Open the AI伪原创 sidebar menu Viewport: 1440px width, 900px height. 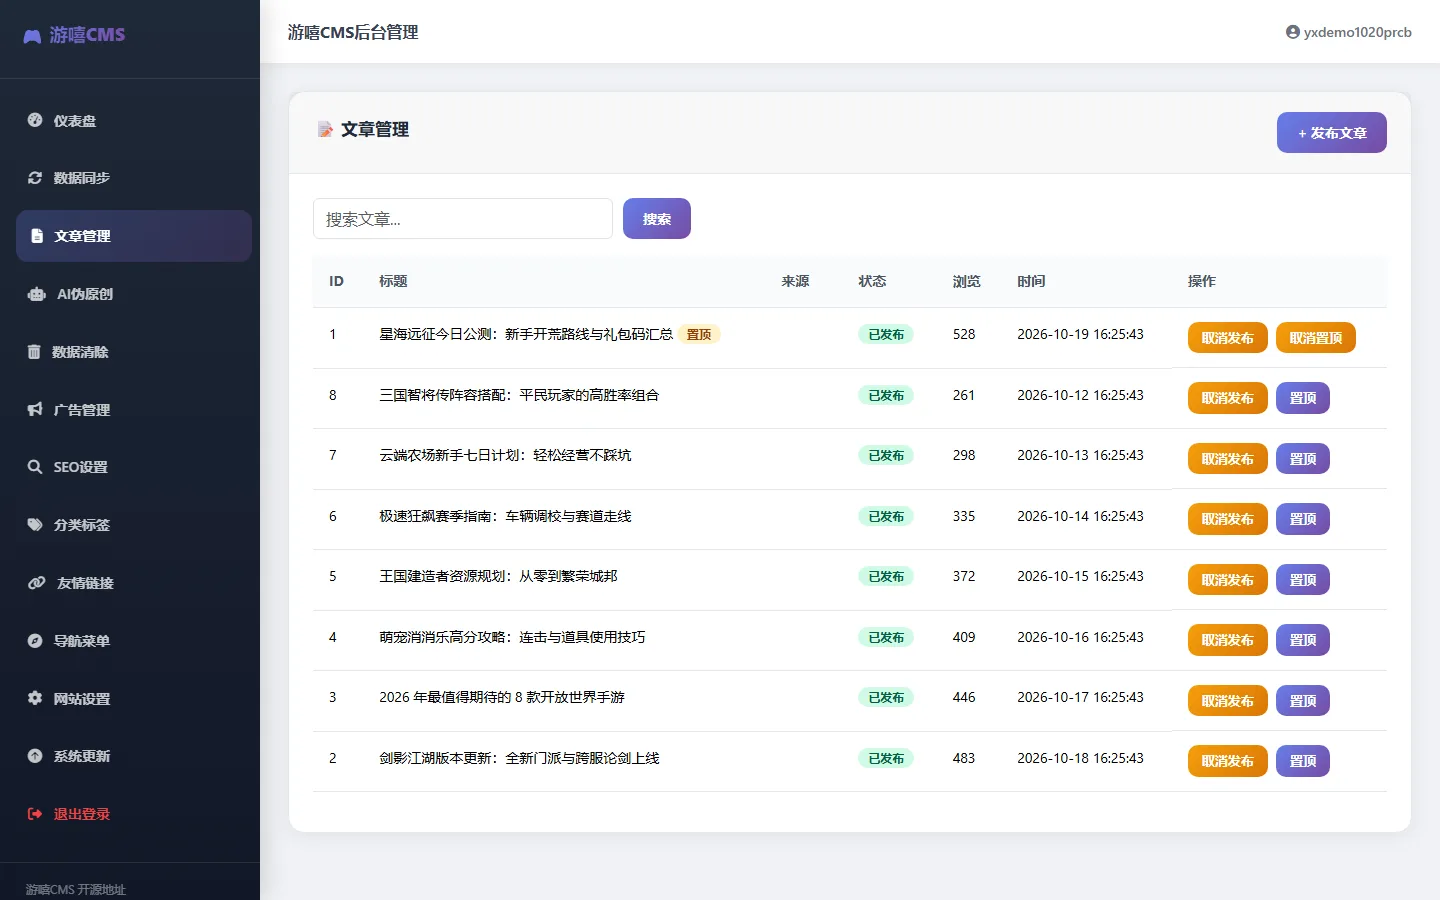[134, 294]
